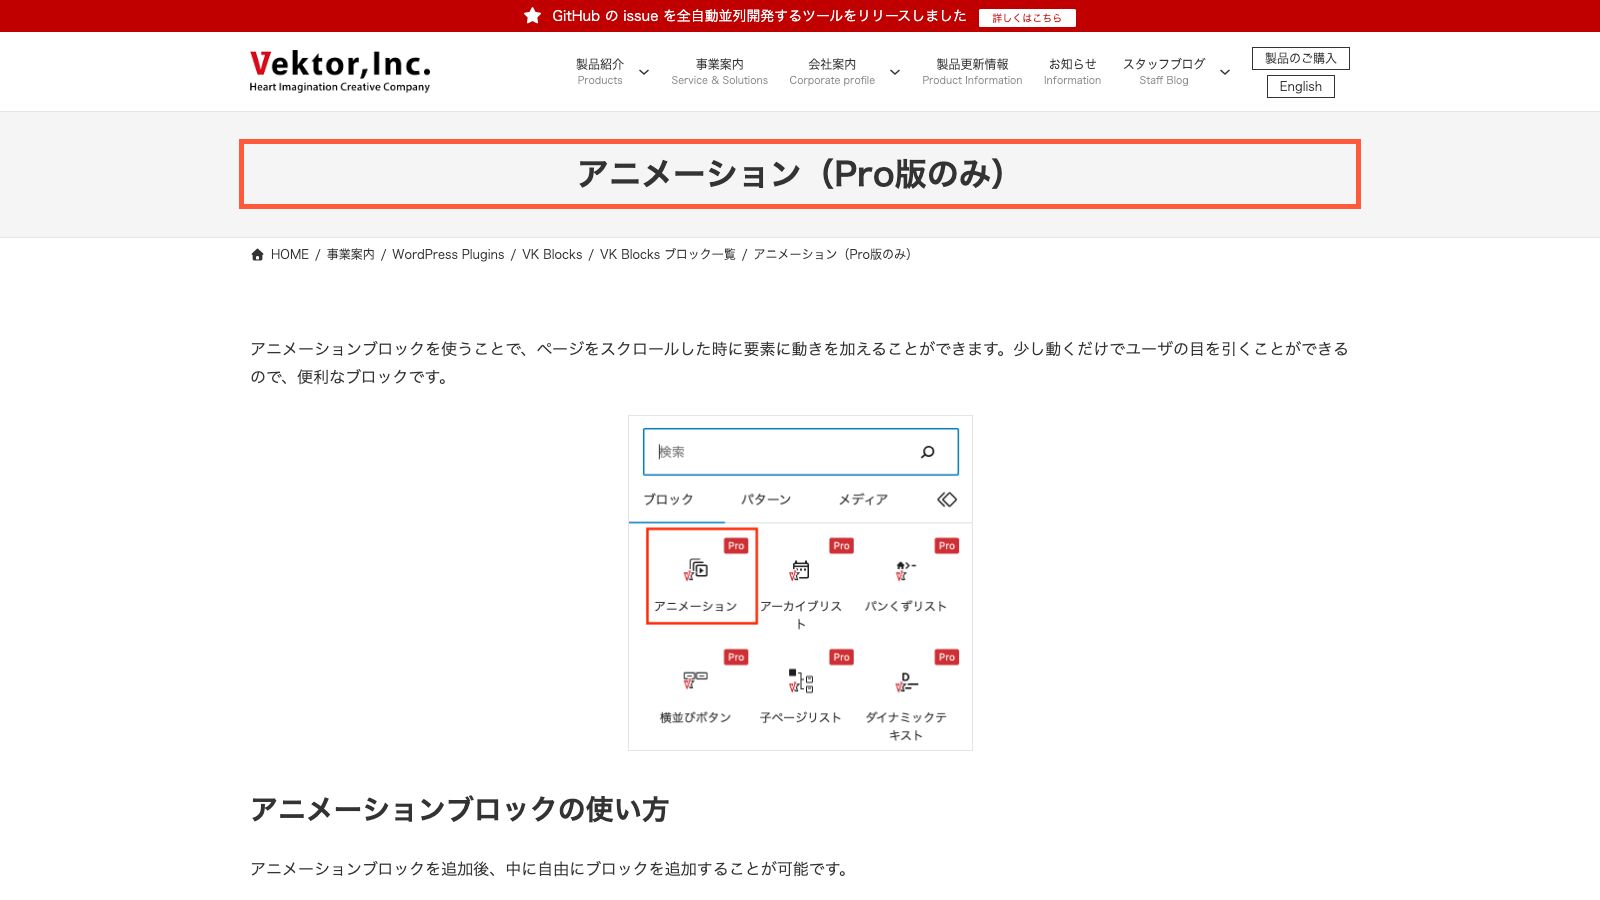Switch the site to English

(x=1301, y=86)
